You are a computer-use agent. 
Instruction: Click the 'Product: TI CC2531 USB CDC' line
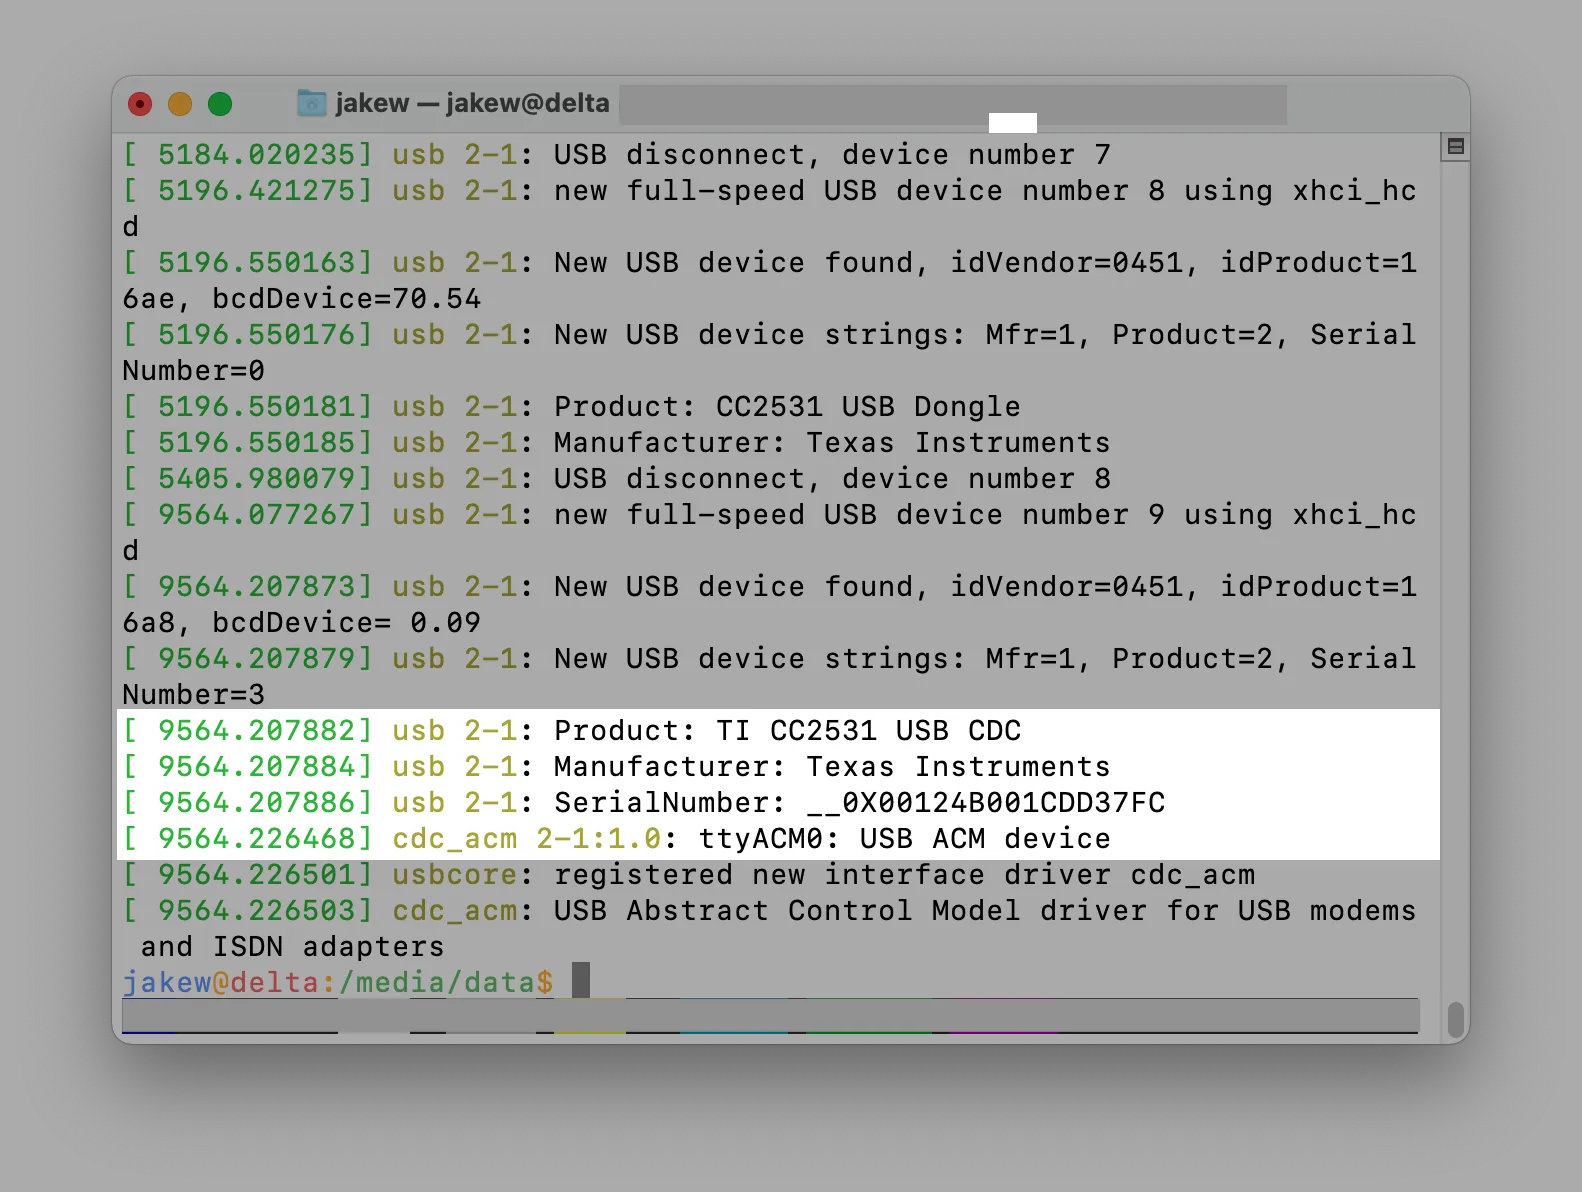point(571,731)
